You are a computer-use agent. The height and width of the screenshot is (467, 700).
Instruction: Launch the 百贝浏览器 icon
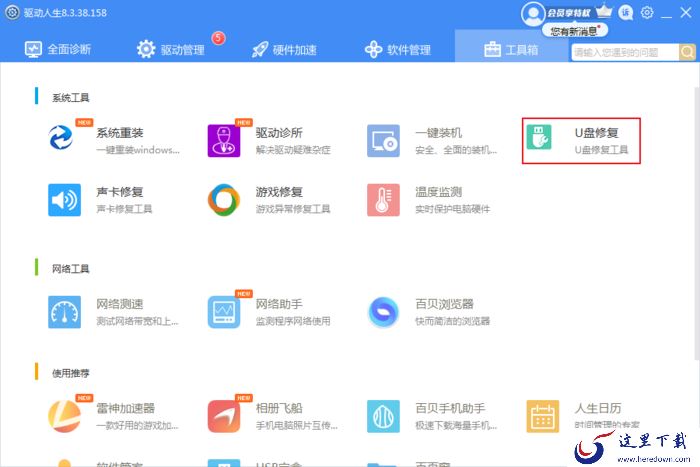[x=383, y=312]
